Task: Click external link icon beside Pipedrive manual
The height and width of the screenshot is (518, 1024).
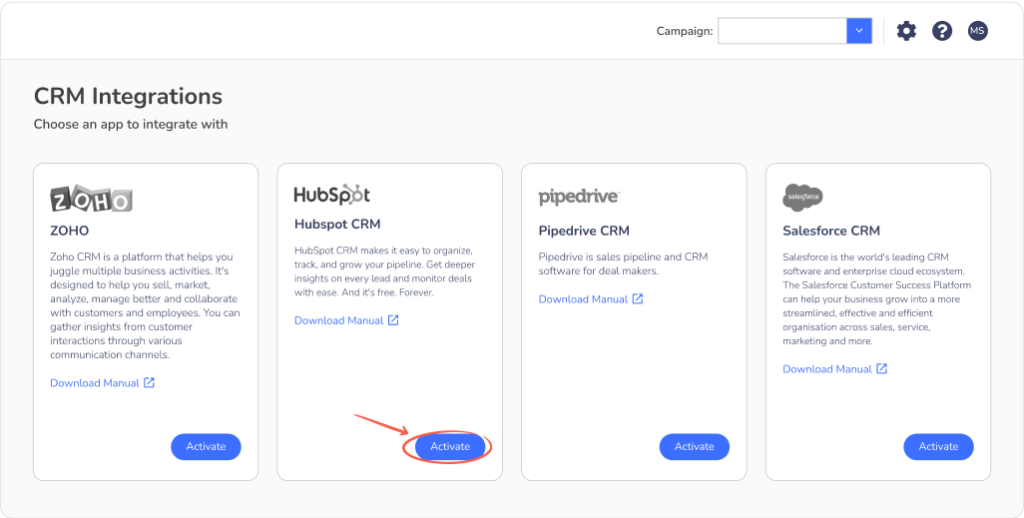Action: coord(637,299)
